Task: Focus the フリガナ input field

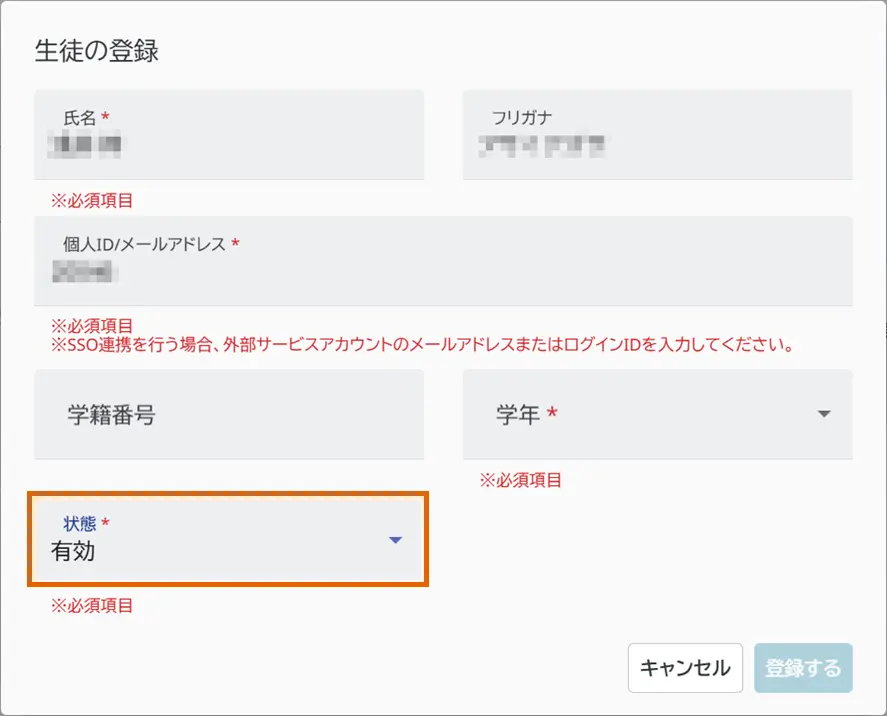Action: click(x=656, y=146)
